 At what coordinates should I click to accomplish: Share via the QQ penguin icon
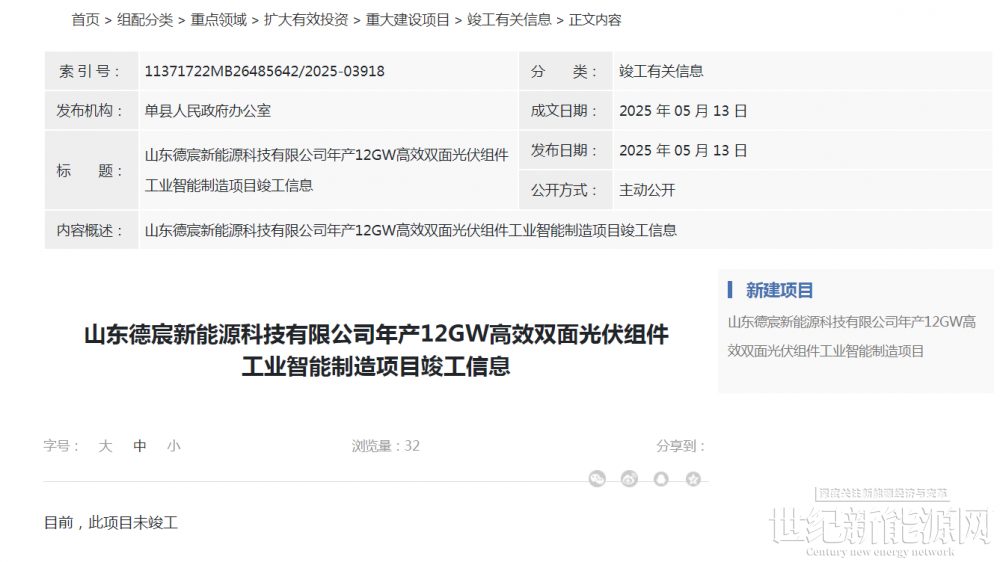[661, 478]
